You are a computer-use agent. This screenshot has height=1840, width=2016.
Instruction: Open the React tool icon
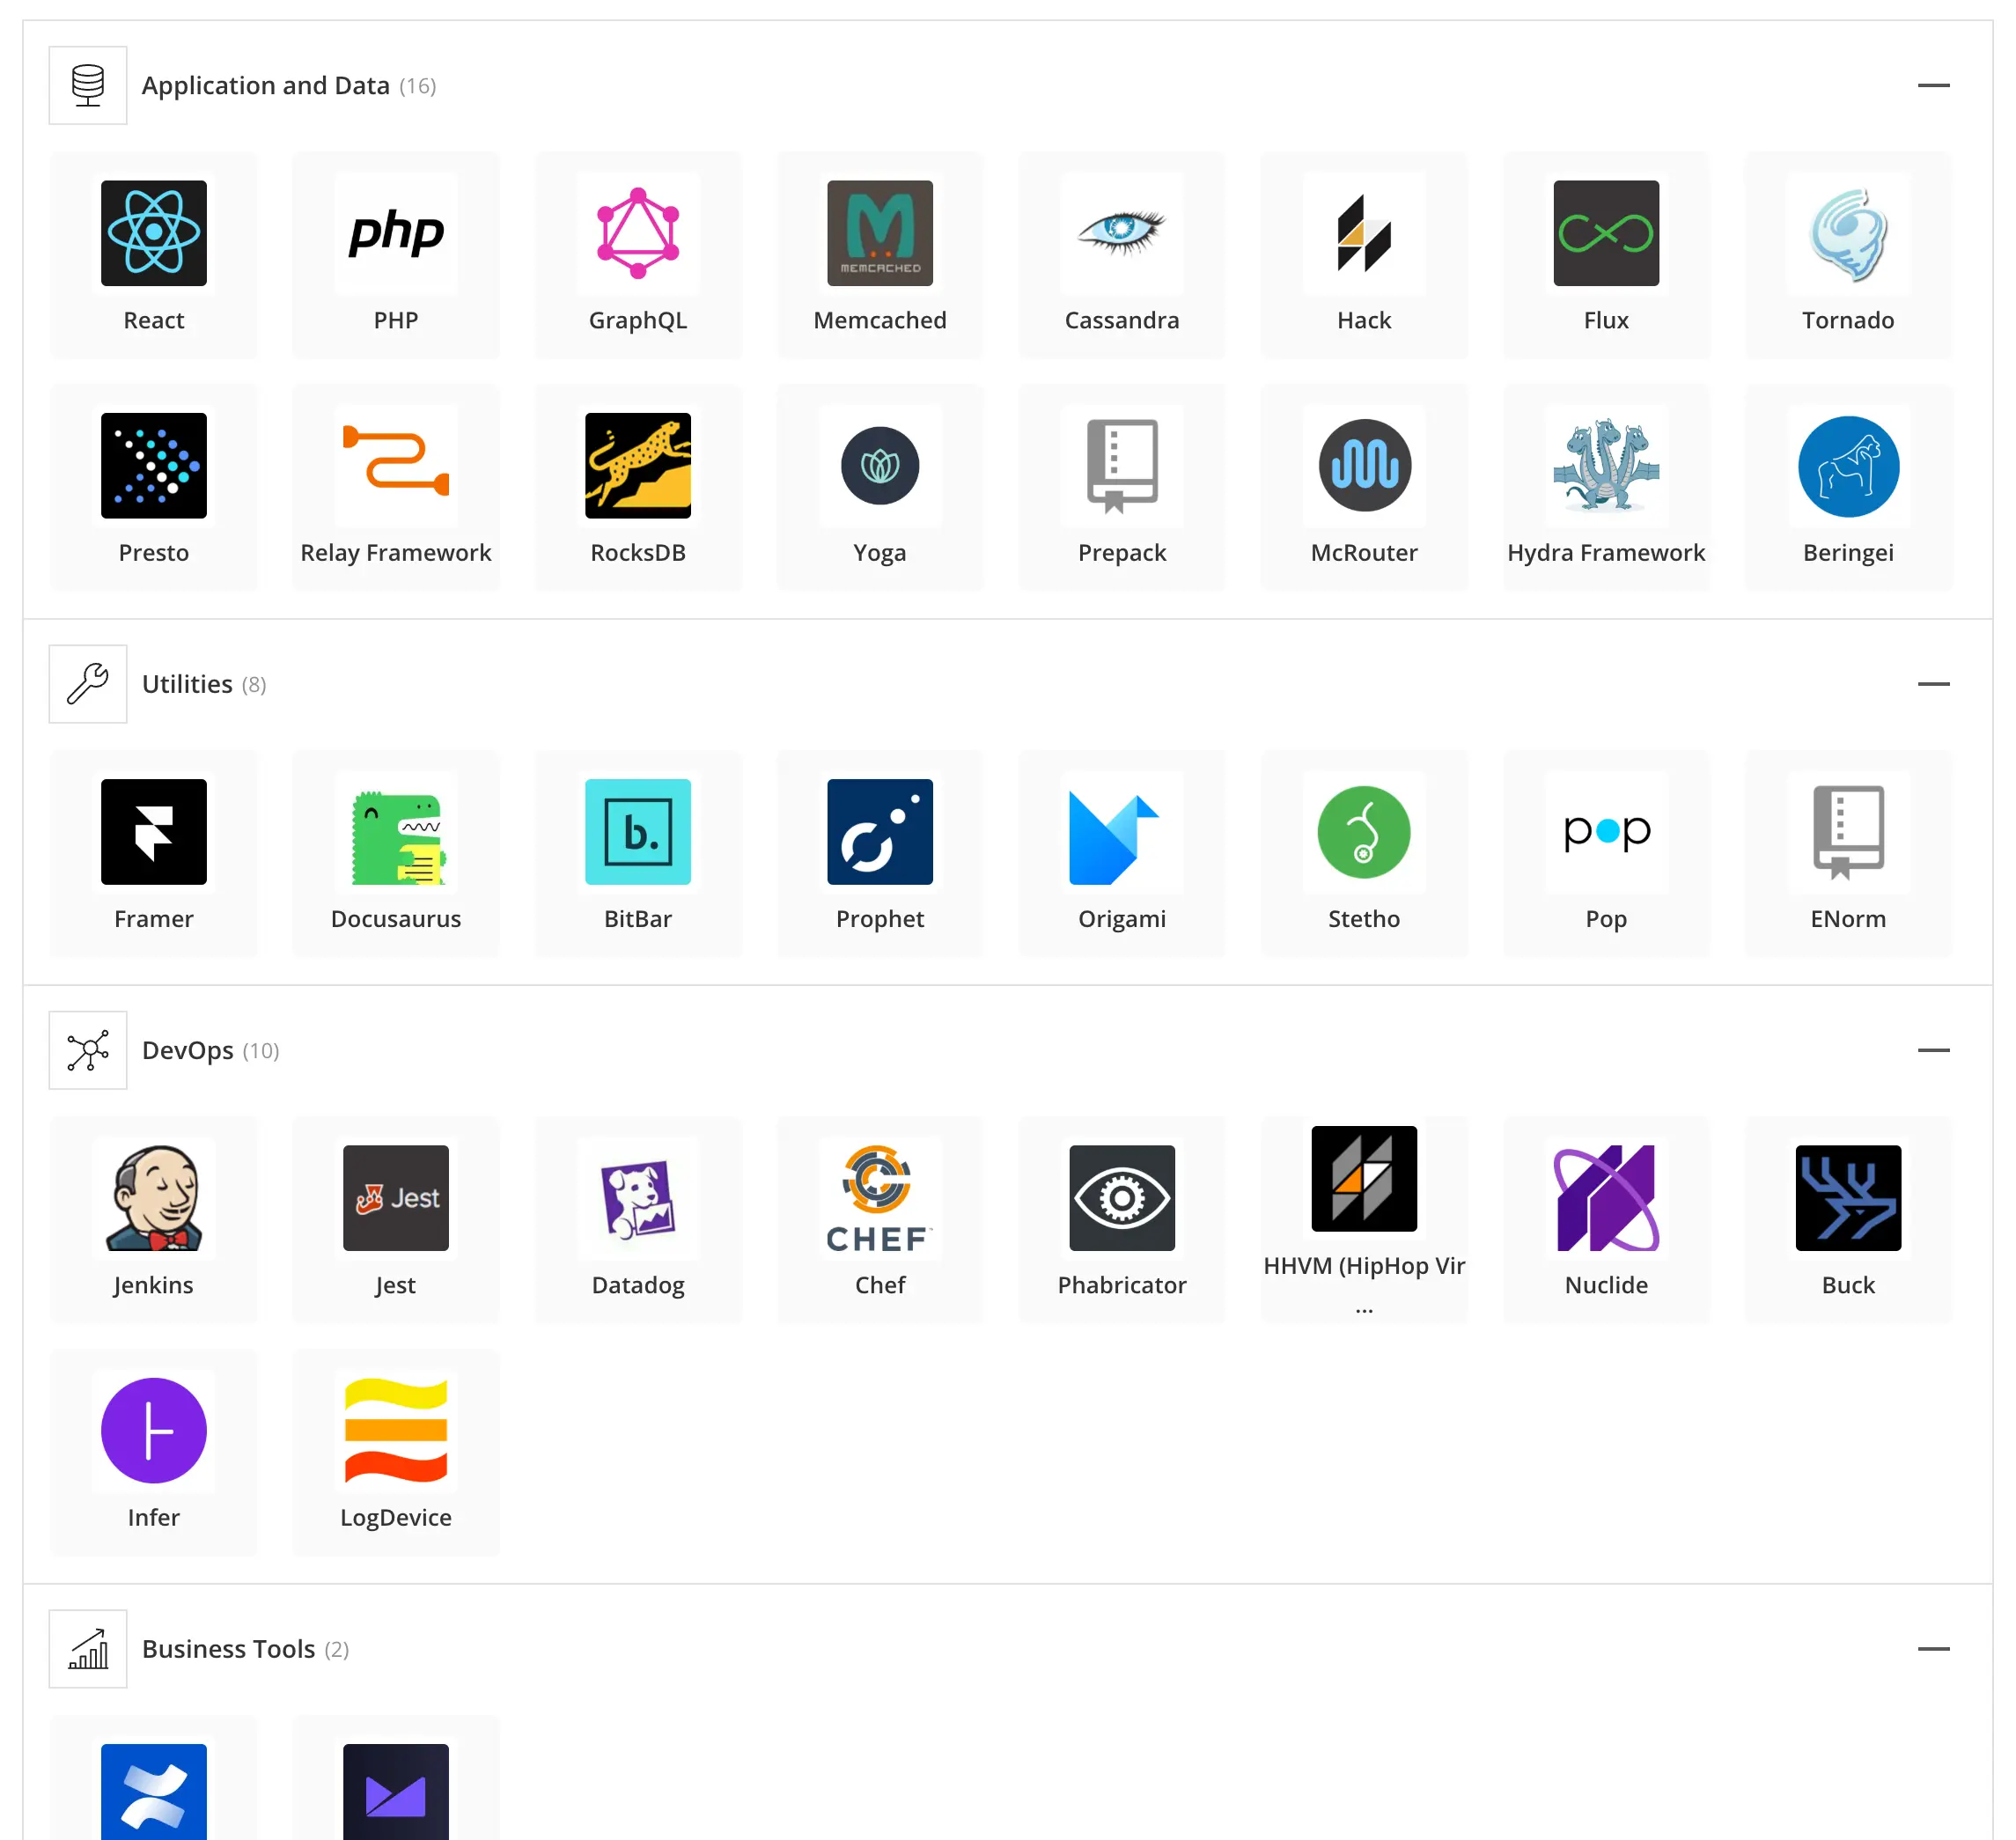click(x=153, y=233)
